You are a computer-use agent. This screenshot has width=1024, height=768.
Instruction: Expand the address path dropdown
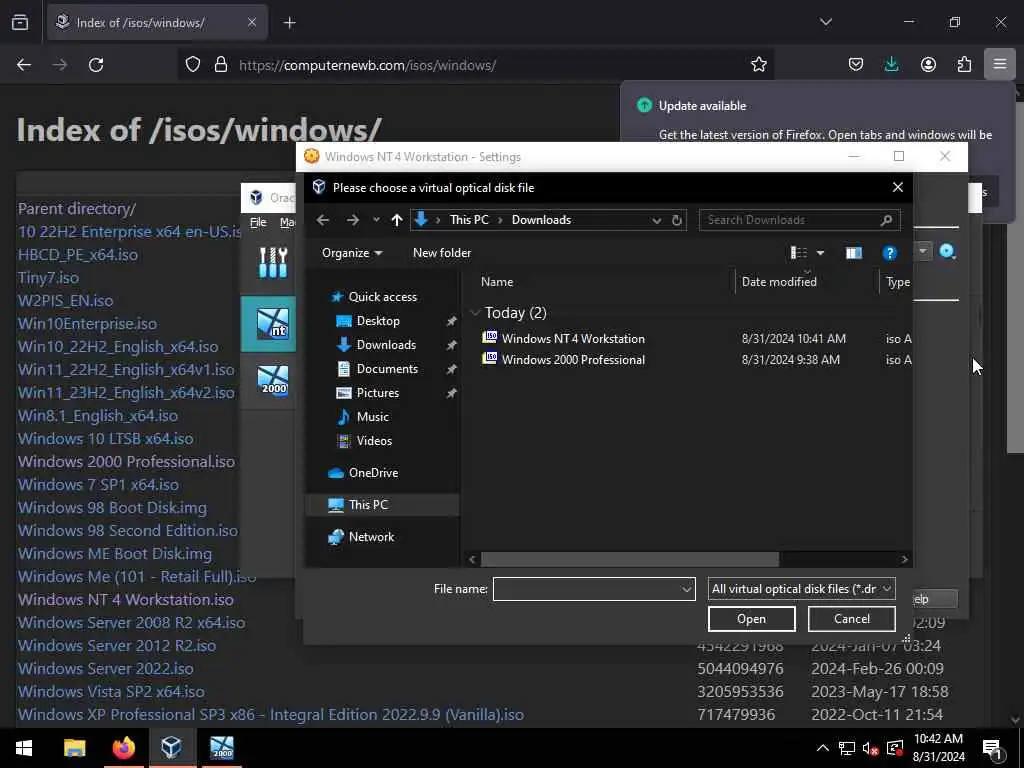[656, 220]
